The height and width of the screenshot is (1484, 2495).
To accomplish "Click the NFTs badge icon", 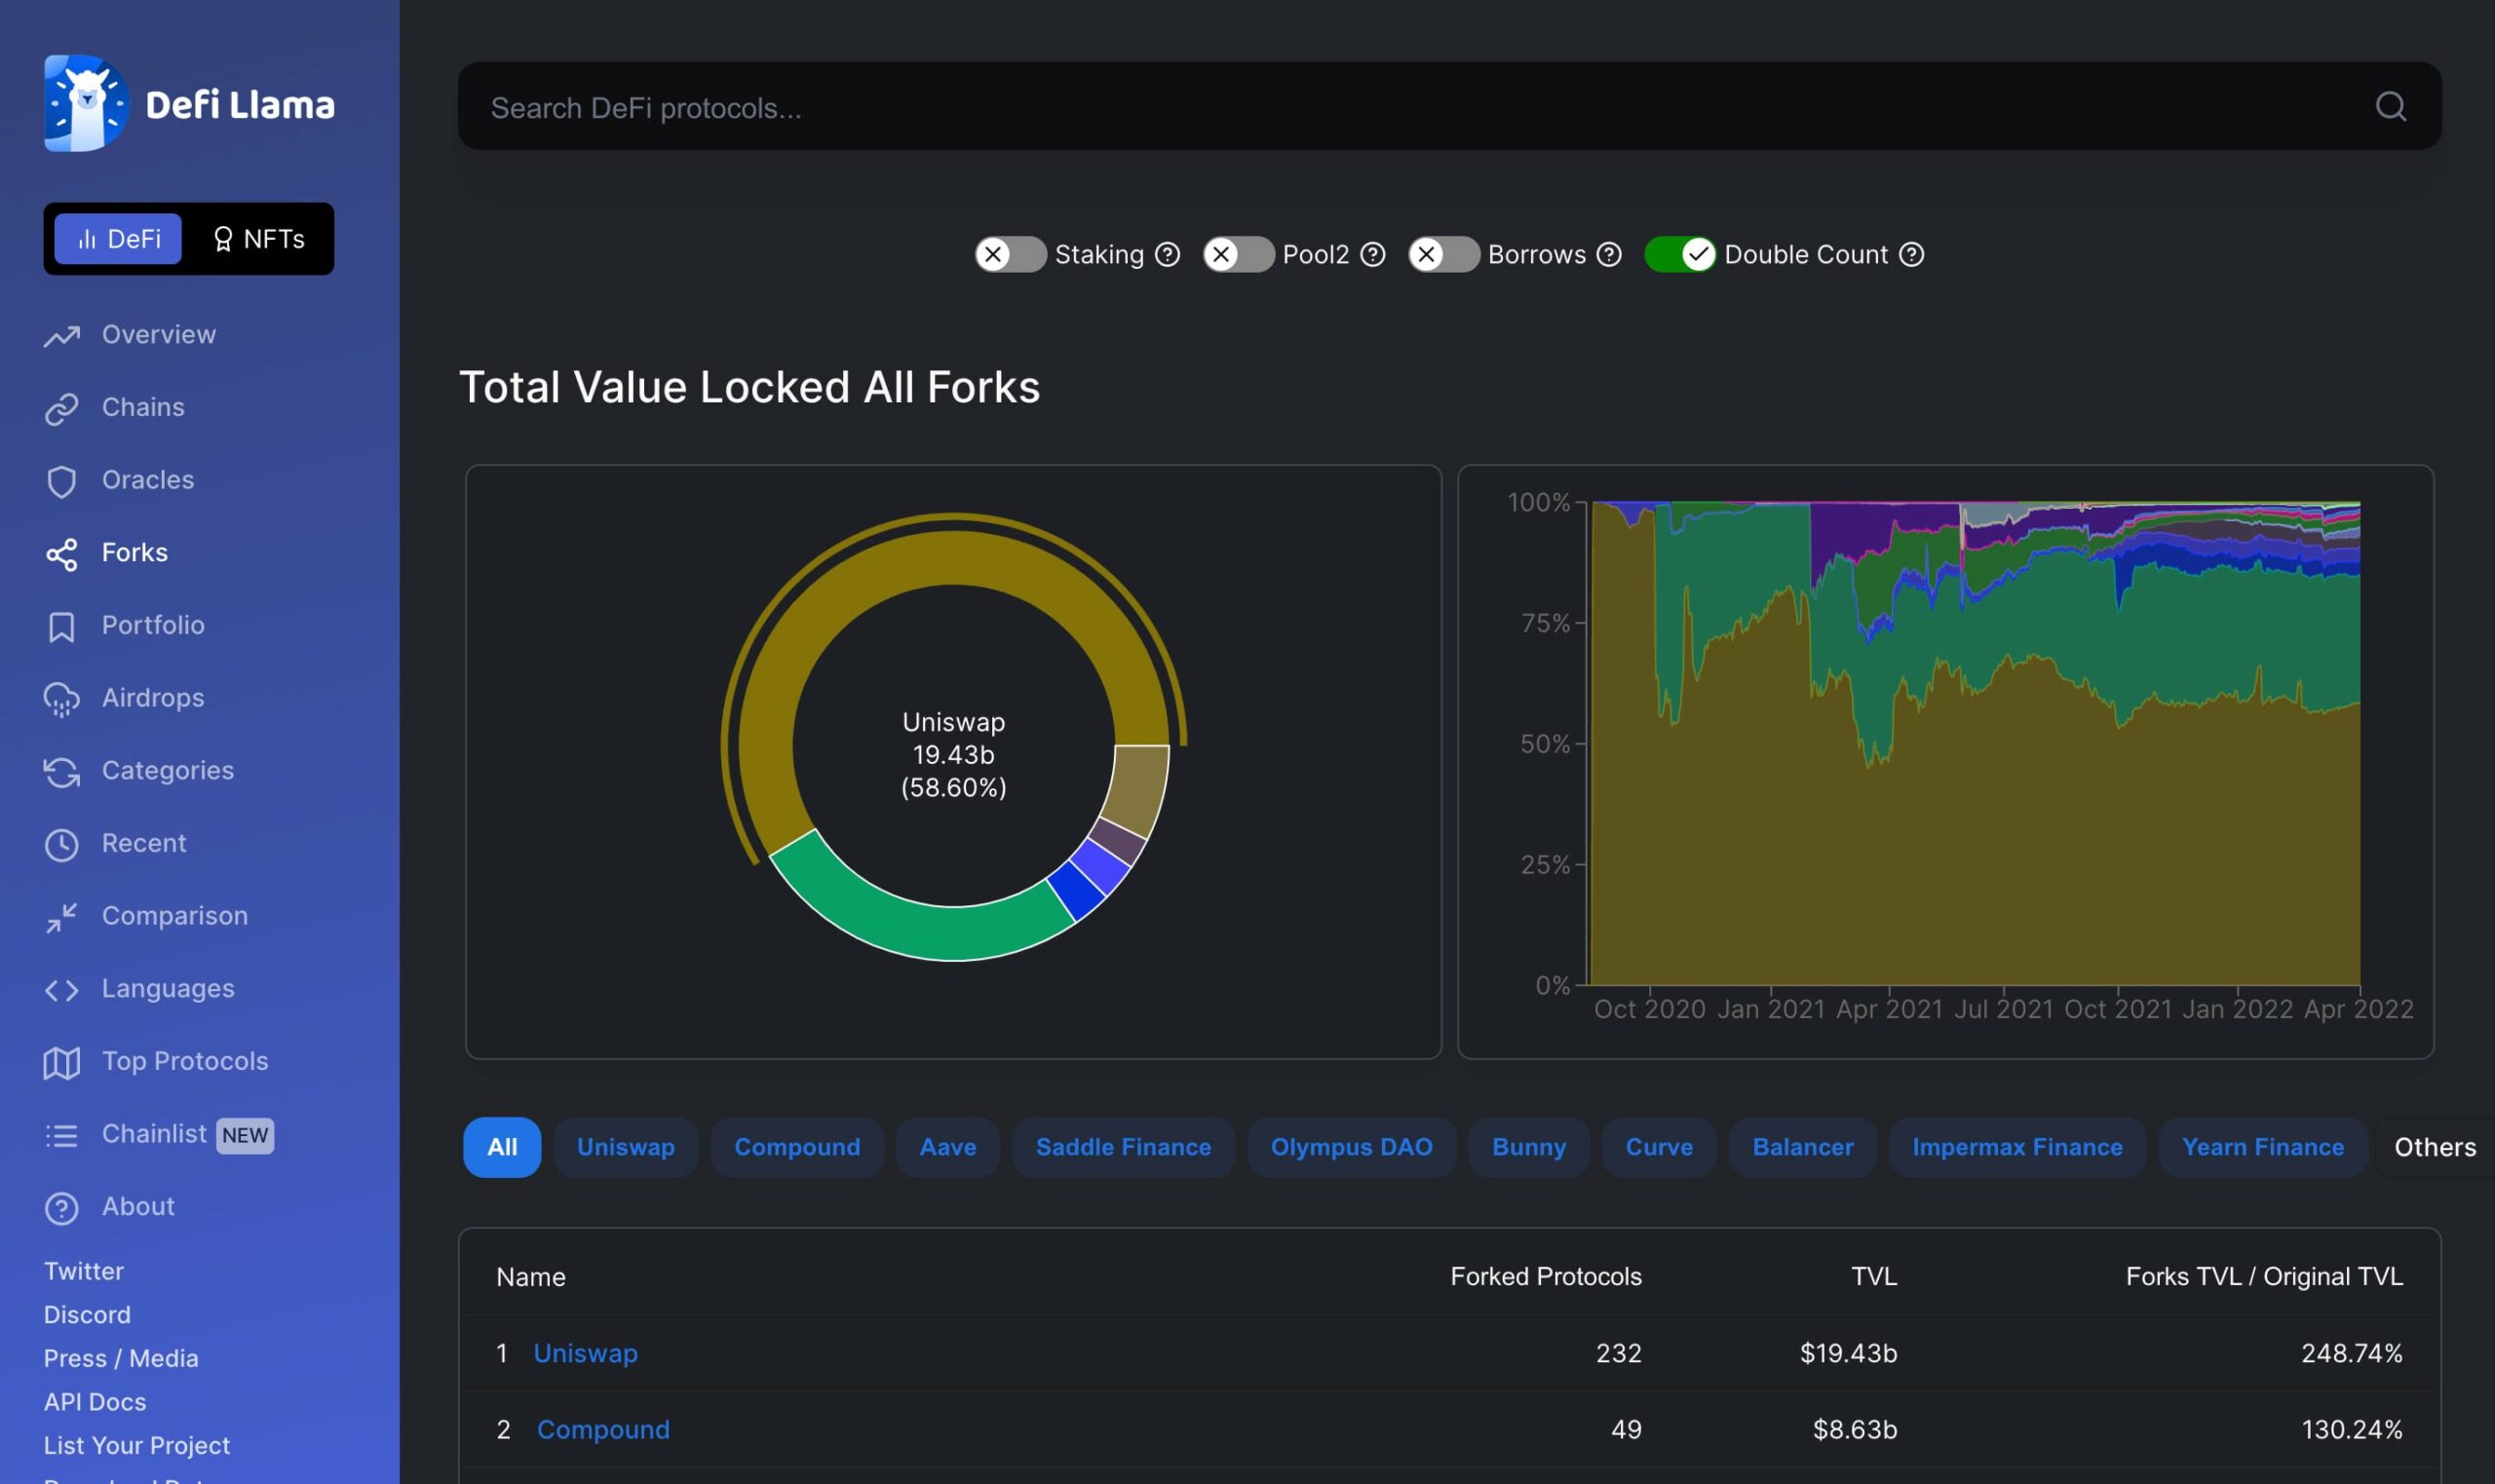I will (223, 238).
